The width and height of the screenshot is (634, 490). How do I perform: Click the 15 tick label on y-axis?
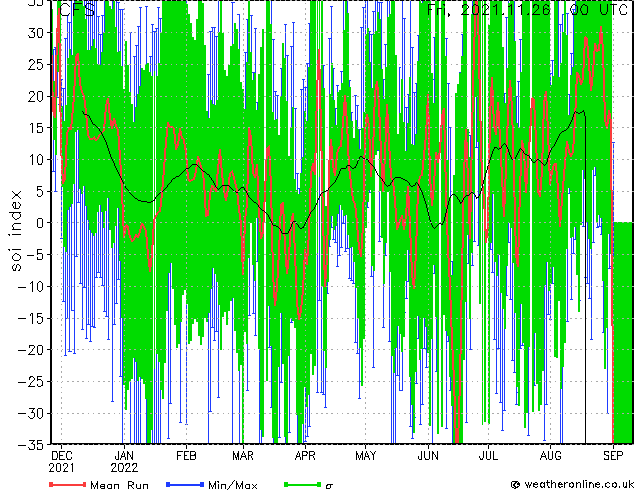(x=35, y=128)
